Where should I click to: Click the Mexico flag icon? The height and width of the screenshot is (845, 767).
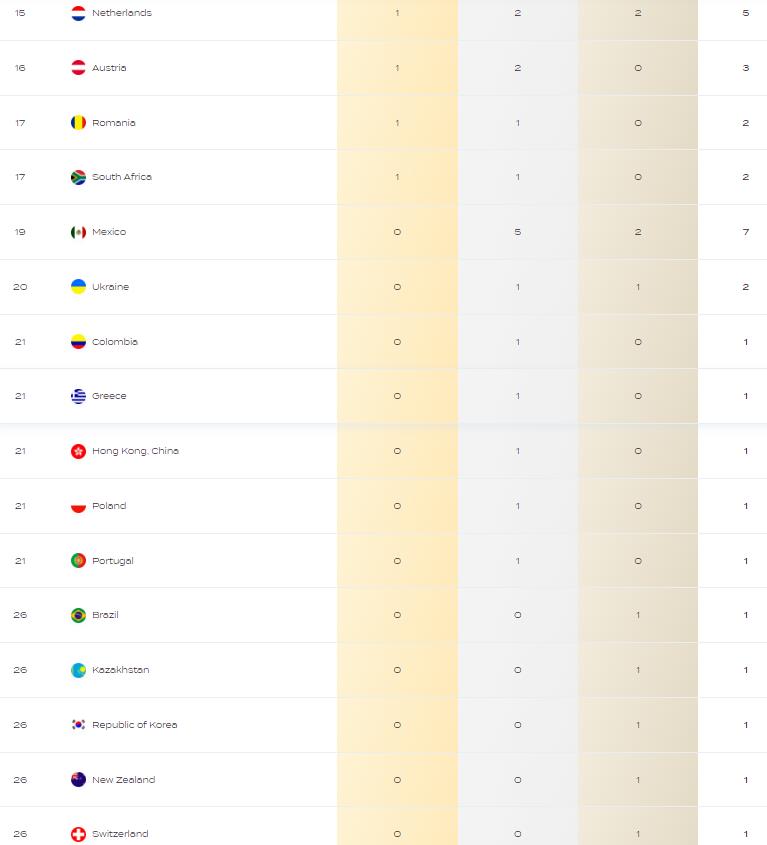pos(78,232)
